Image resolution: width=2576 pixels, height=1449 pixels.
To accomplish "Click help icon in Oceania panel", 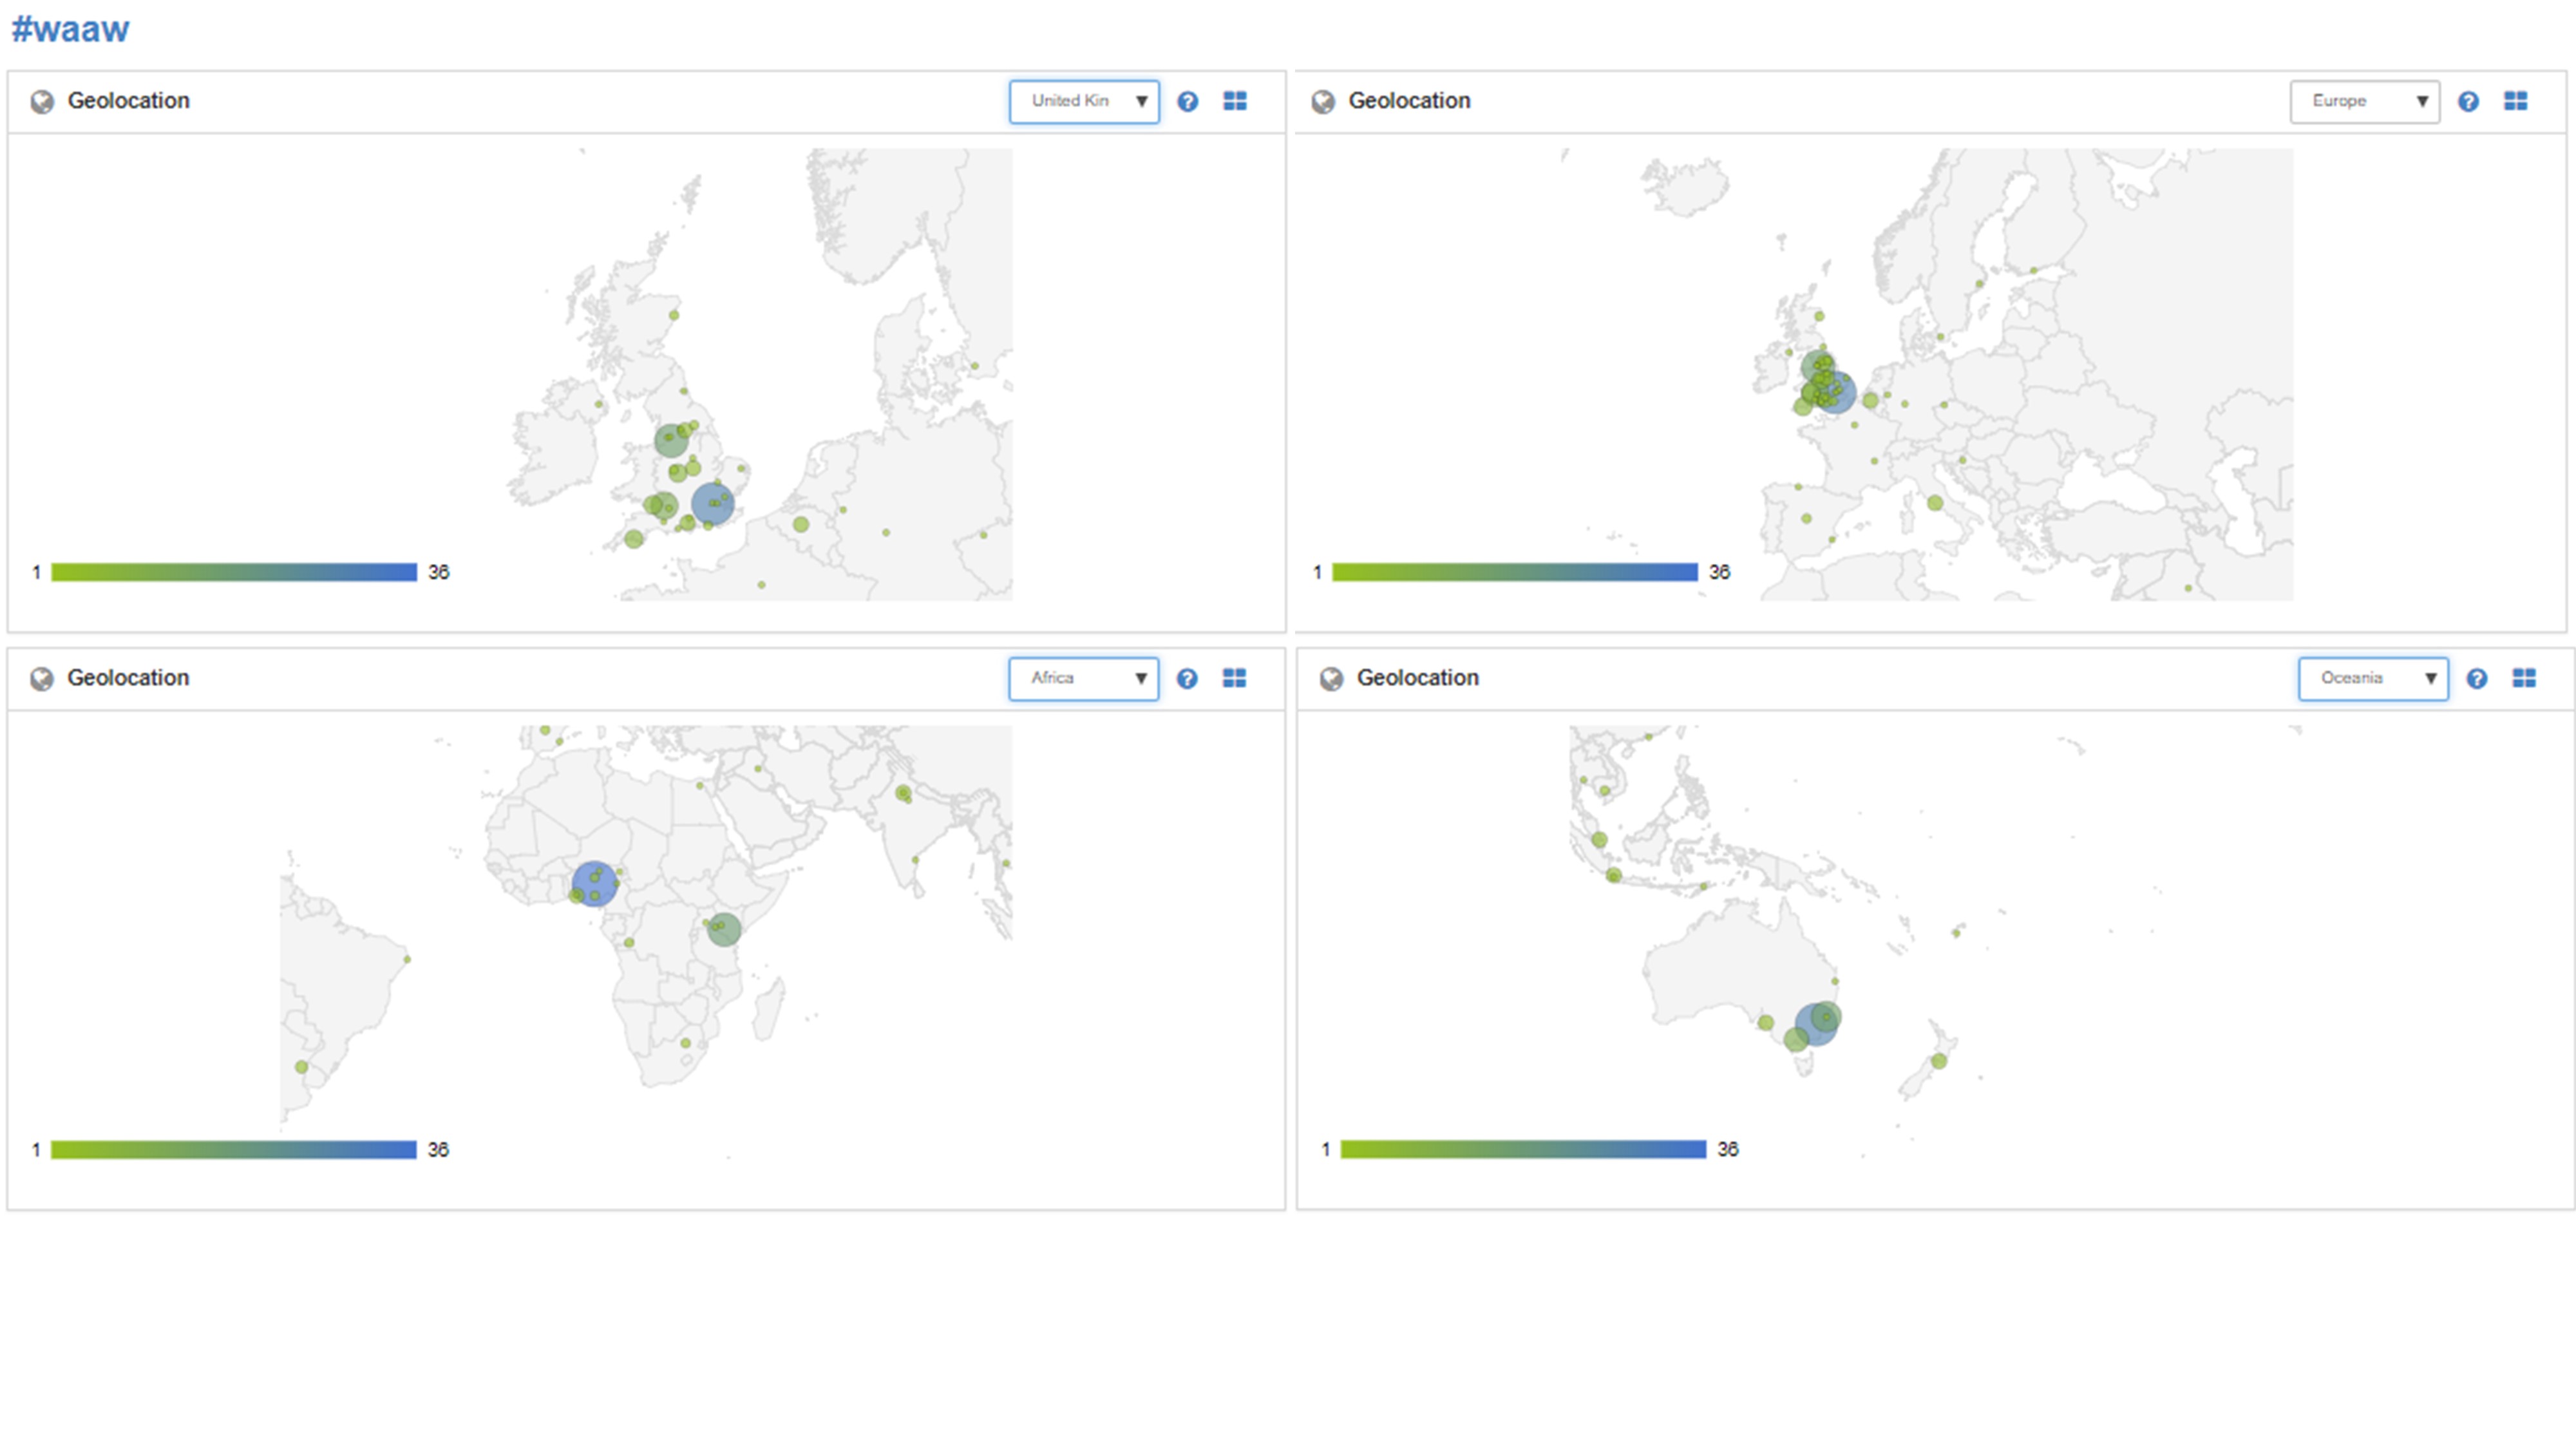I will click(2477, 679).
